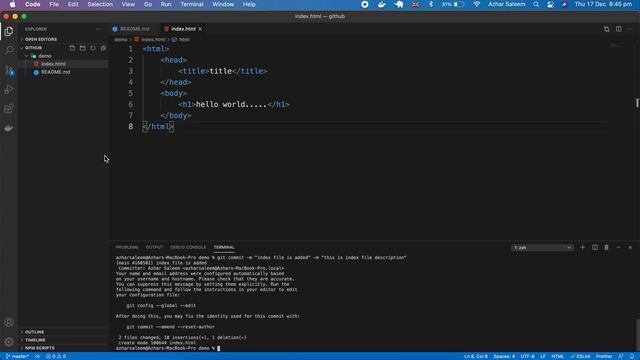Click the html breadcrumb symbol
The height and width of the screenshot is (360, 640).
181,40
